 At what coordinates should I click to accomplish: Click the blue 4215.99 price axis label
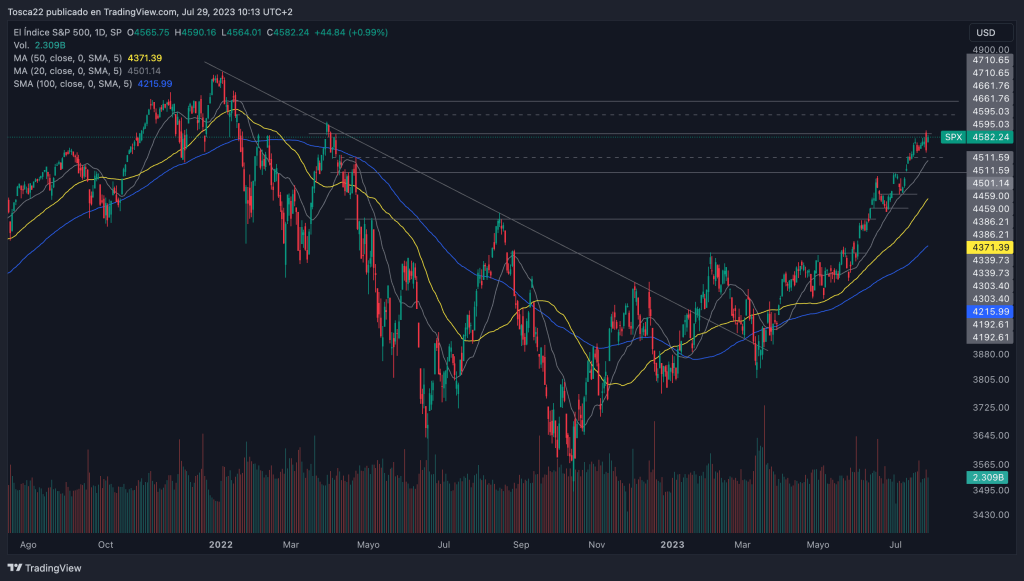point(988,312)
